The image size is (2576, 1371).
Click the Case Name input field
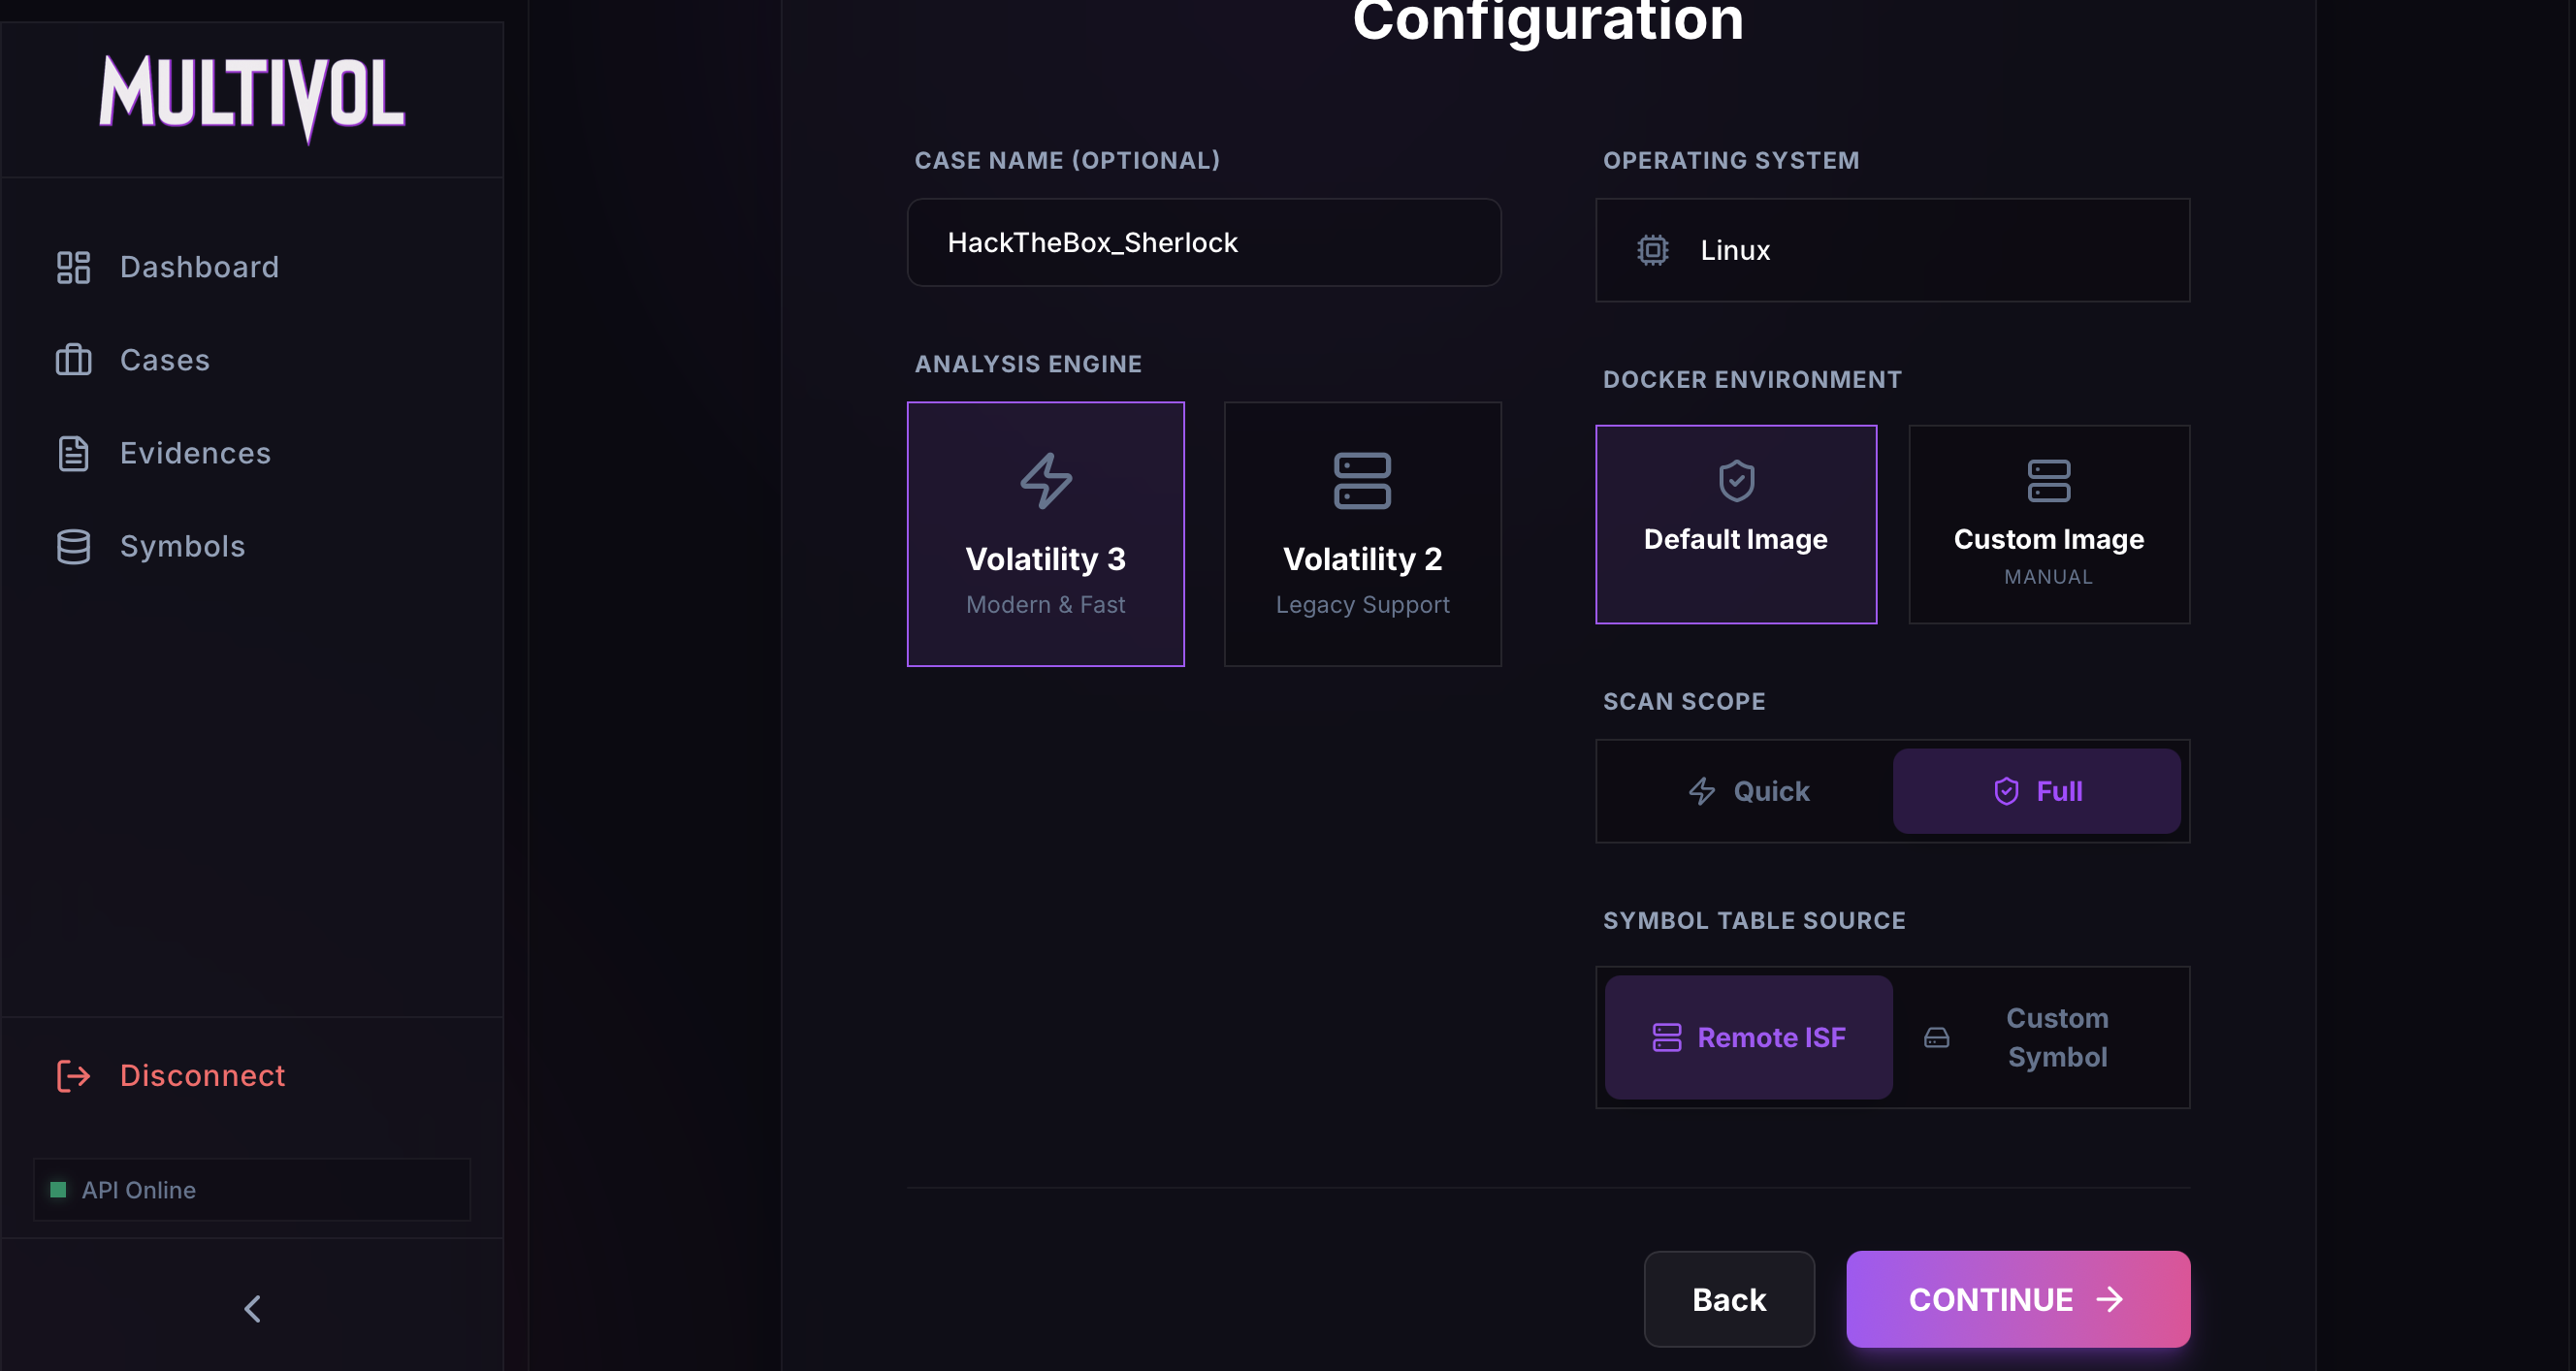pyautogui.click(x=1203, y=242)
